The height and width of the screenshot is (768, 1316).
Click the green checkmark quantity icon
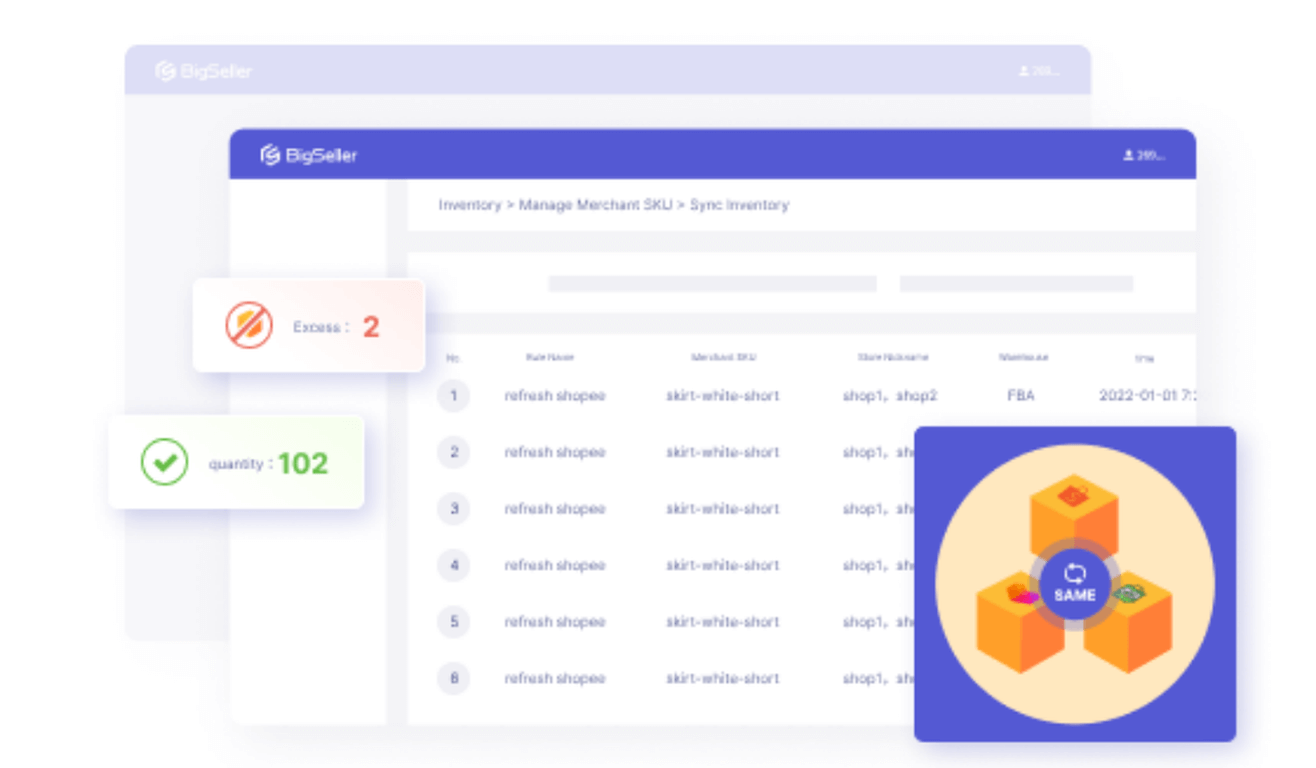pos(164,462)
